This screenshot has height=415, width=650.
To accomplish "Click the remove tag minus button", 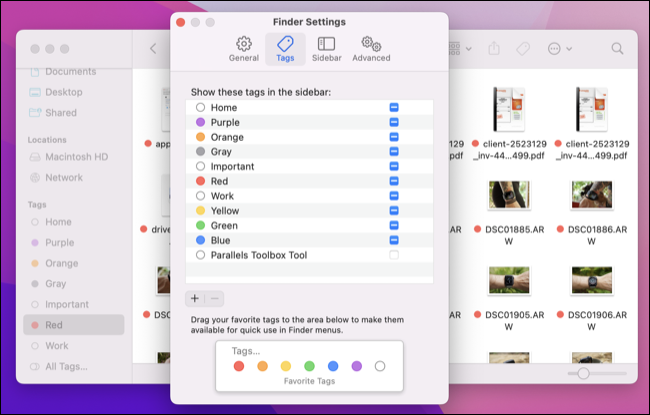I will (x=214, y=299).
